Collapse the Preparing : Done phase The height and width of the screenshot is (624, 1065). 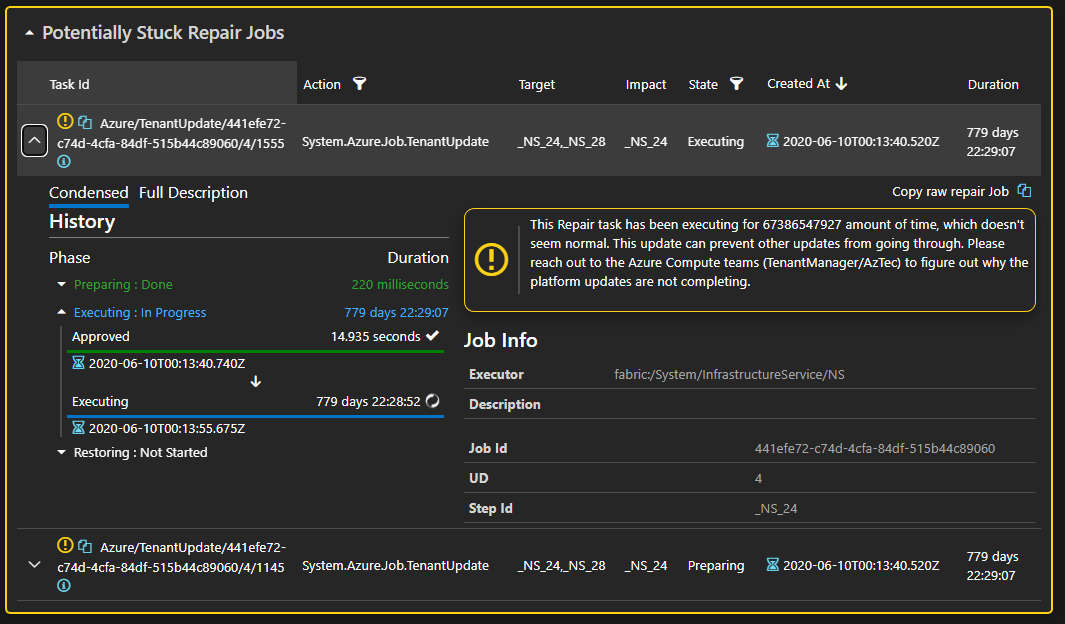coord(62,285)
